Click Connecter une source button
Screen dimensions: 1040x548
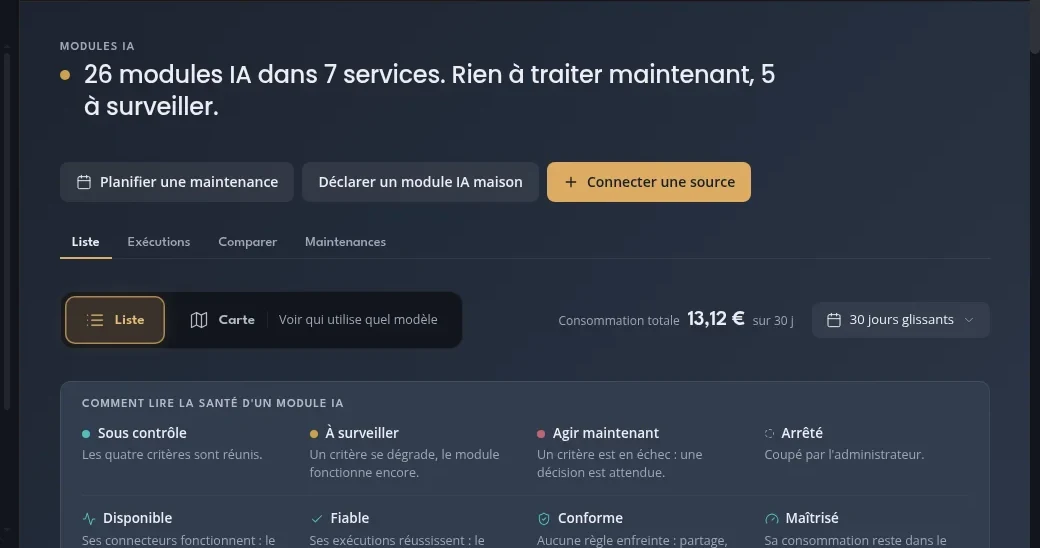click(x=649, y=182)
